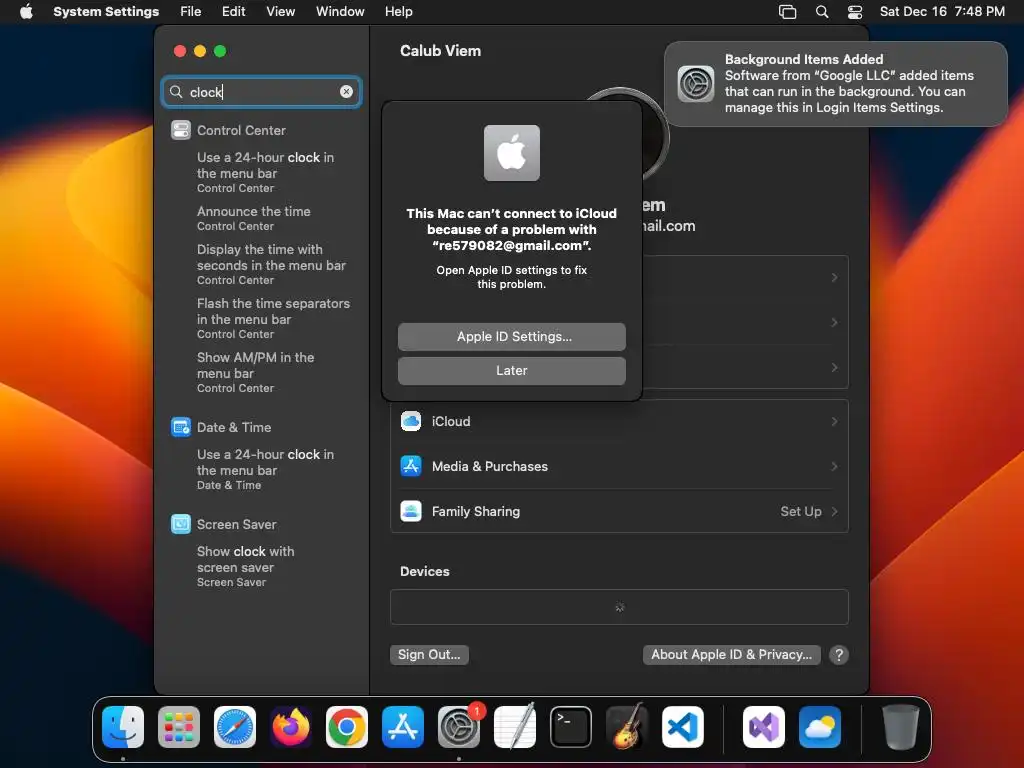Open GarageBand in the dock

(x=627, y=727)
